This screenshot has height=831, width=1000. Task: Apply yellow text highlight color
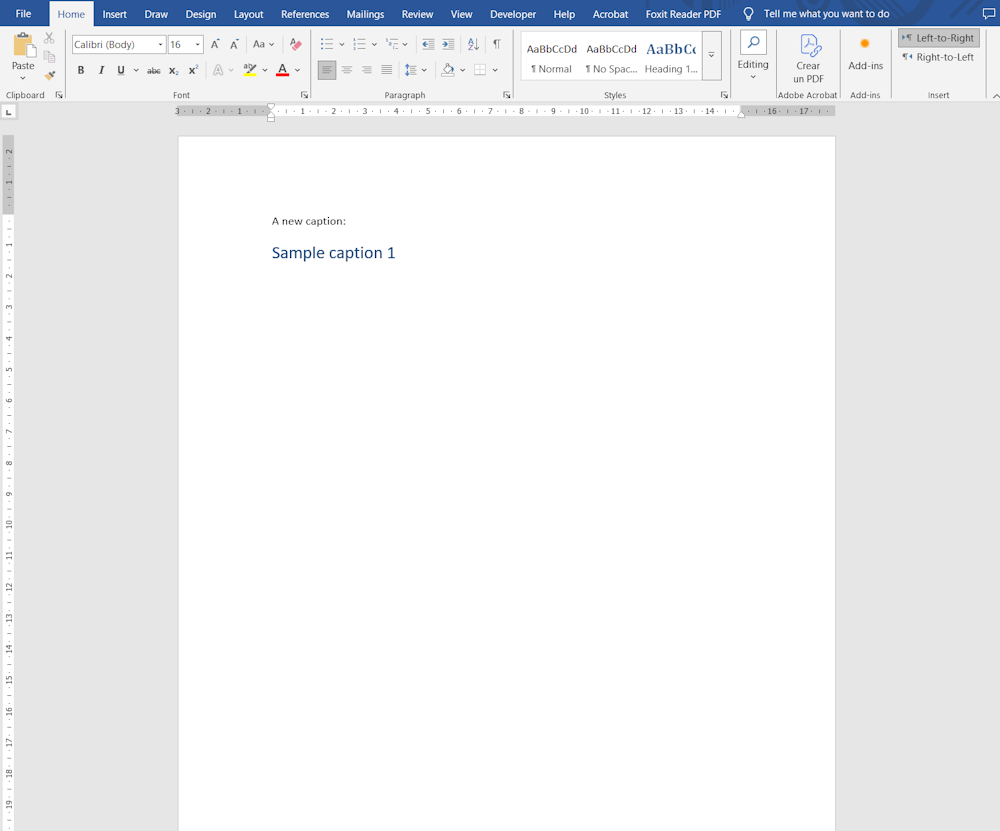(x=250, y=70)
